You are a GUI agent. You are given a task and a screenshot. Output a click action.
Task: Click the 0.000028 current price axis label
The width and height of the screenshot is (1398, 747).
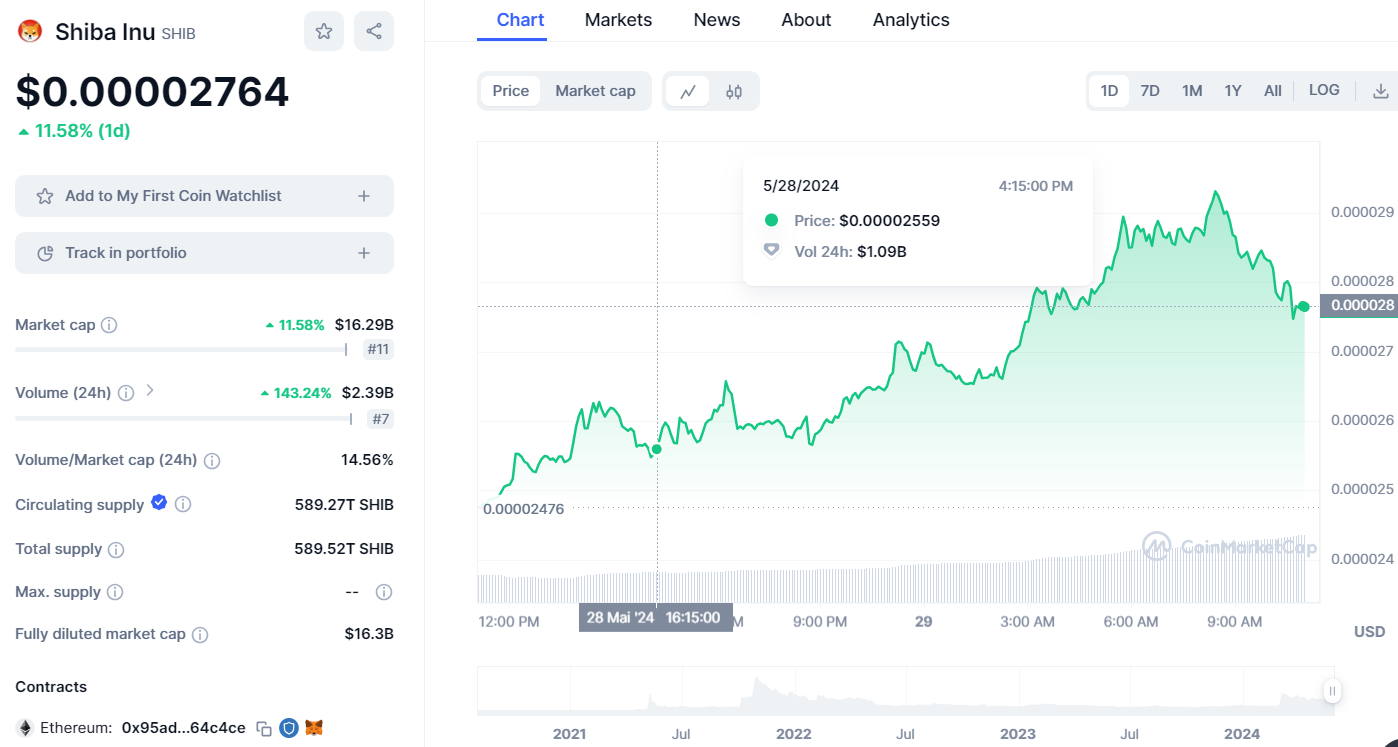pyautogui.click(x=1359, y=306)
